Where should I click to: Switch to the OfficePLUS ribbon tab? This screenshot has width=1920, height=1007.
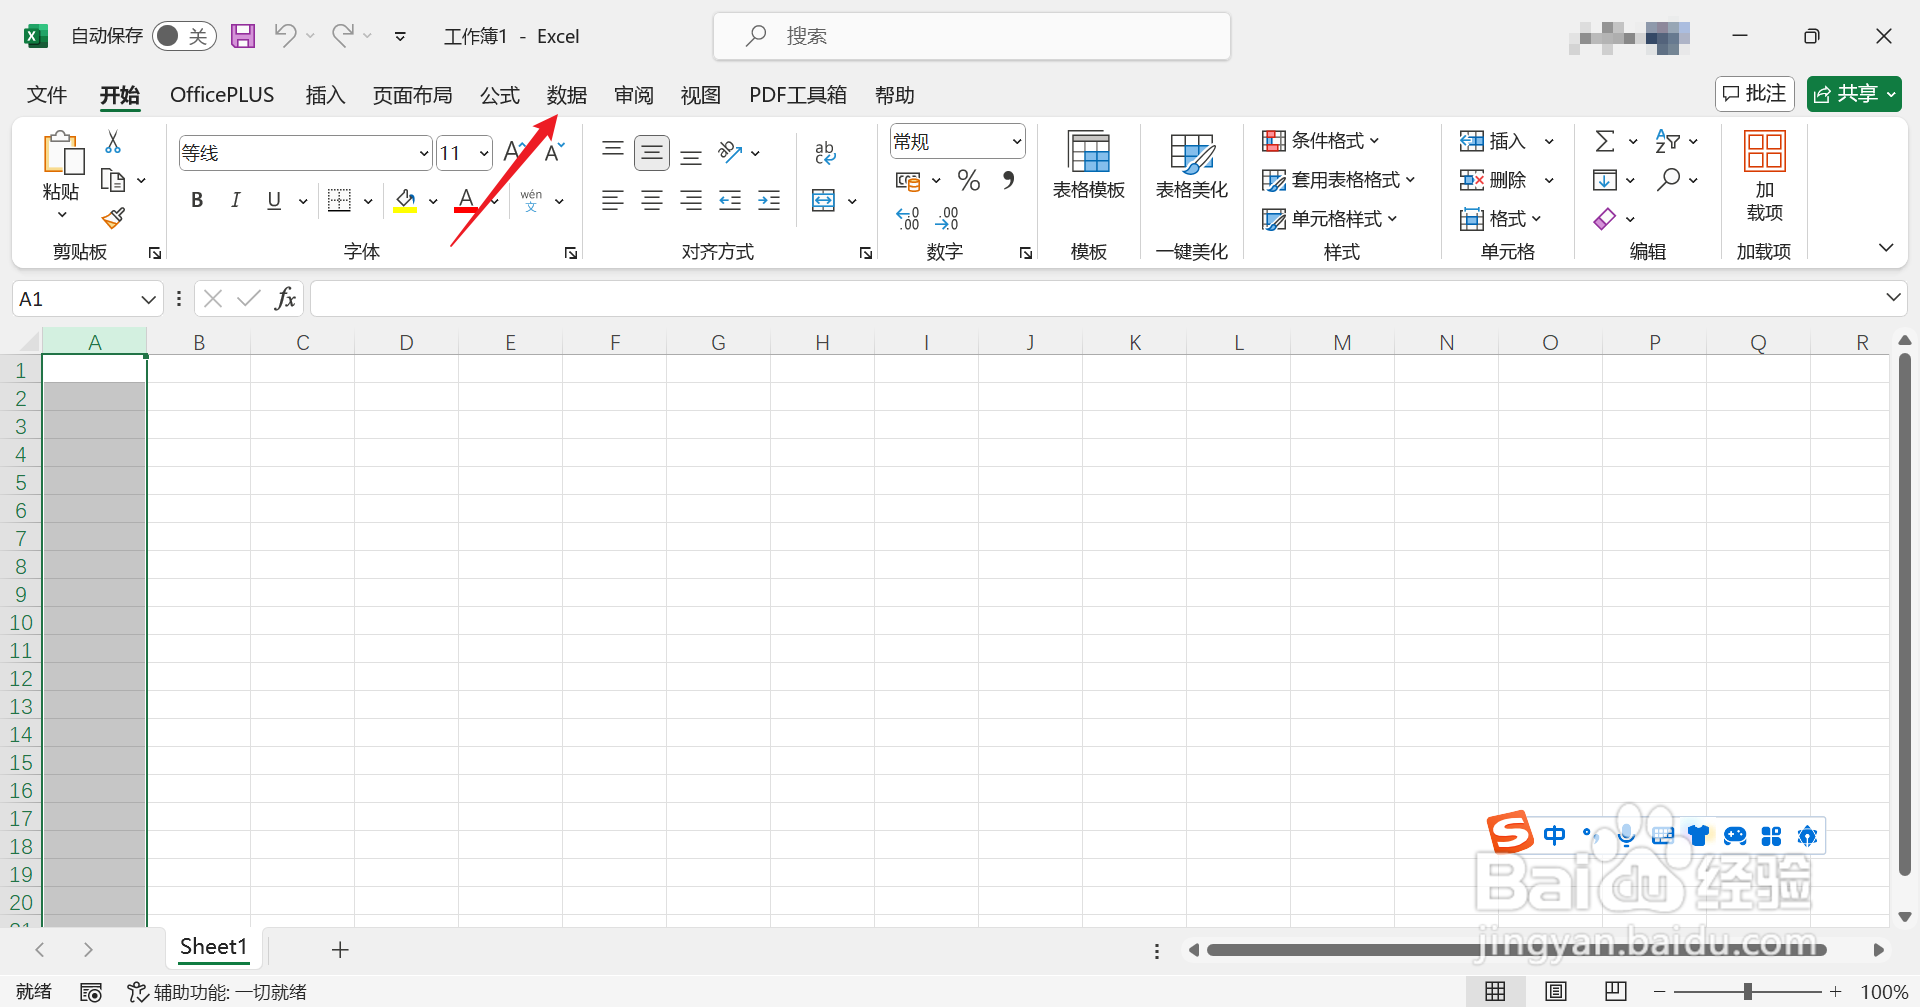(222, 95)
